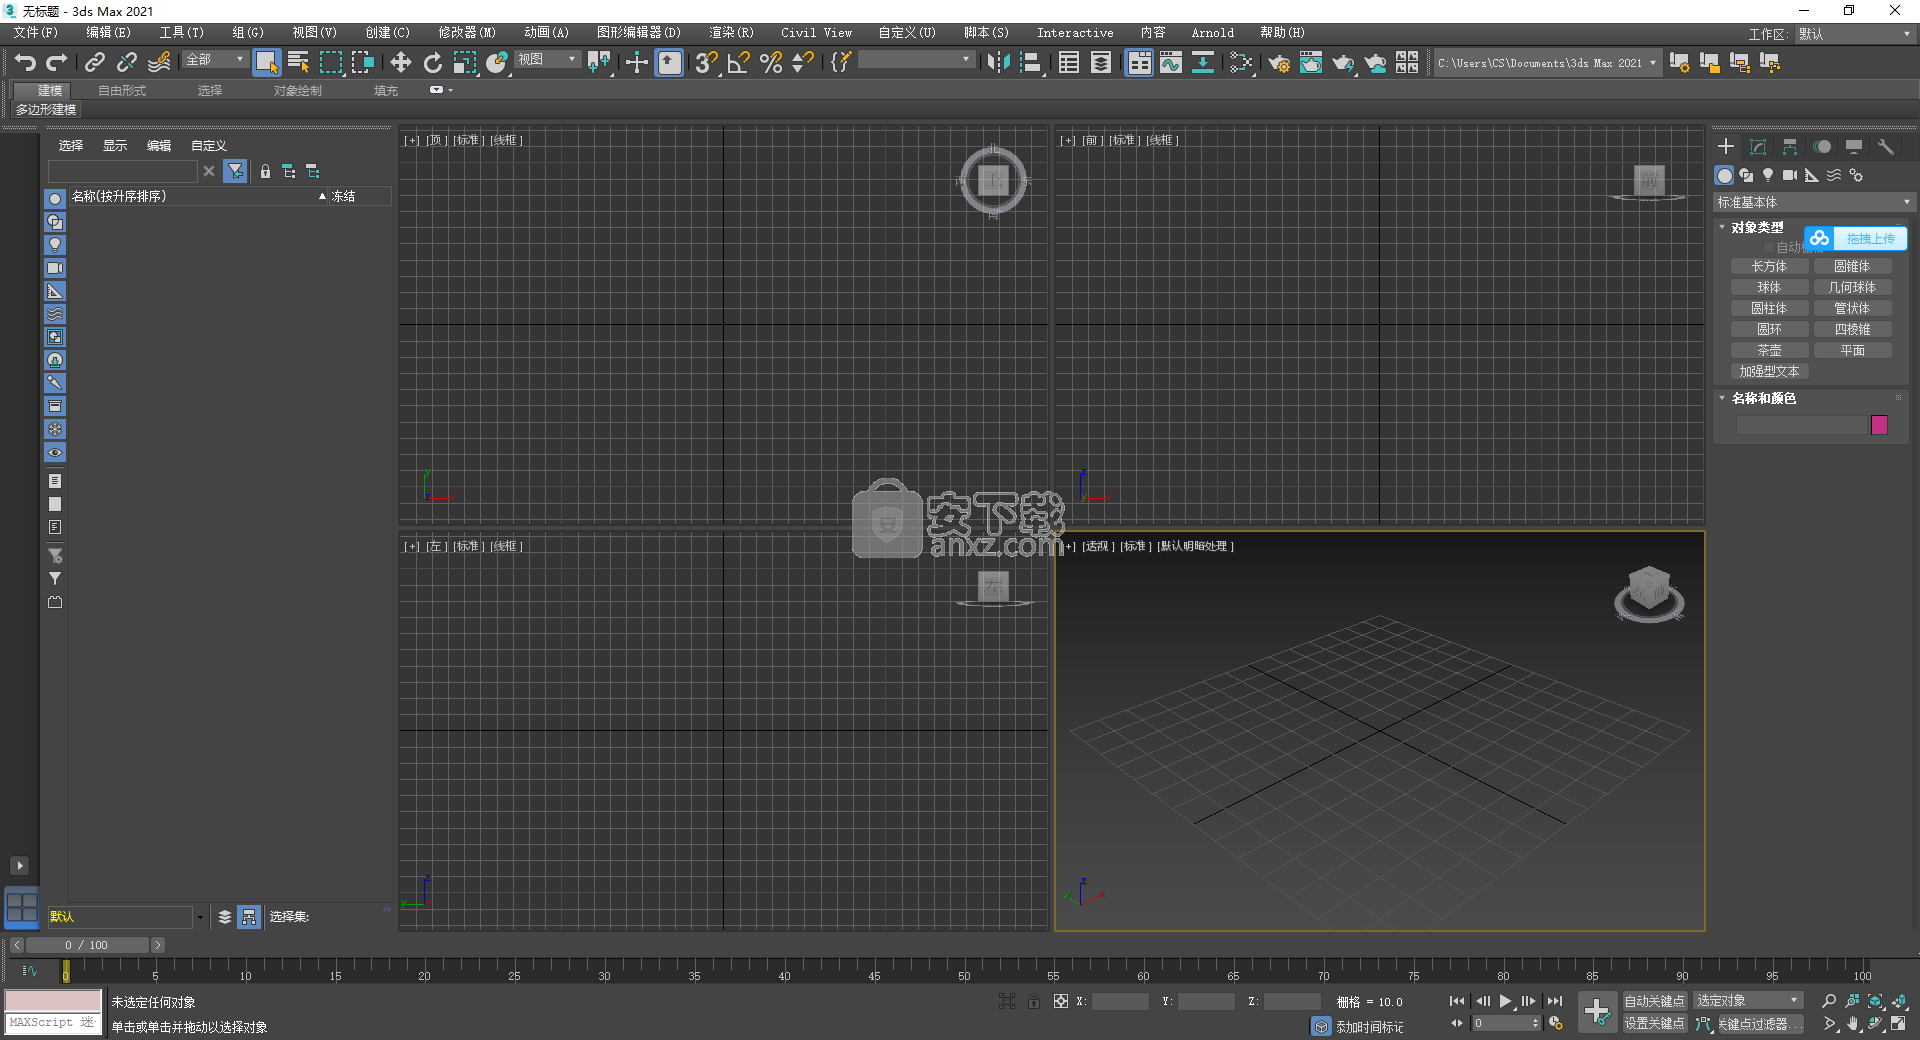The height and width of the screenshot is (1040, 1920).
Task: Open Render Setup teapot-gear icon
Action: pyautogui.click(x=1279, y=63)
